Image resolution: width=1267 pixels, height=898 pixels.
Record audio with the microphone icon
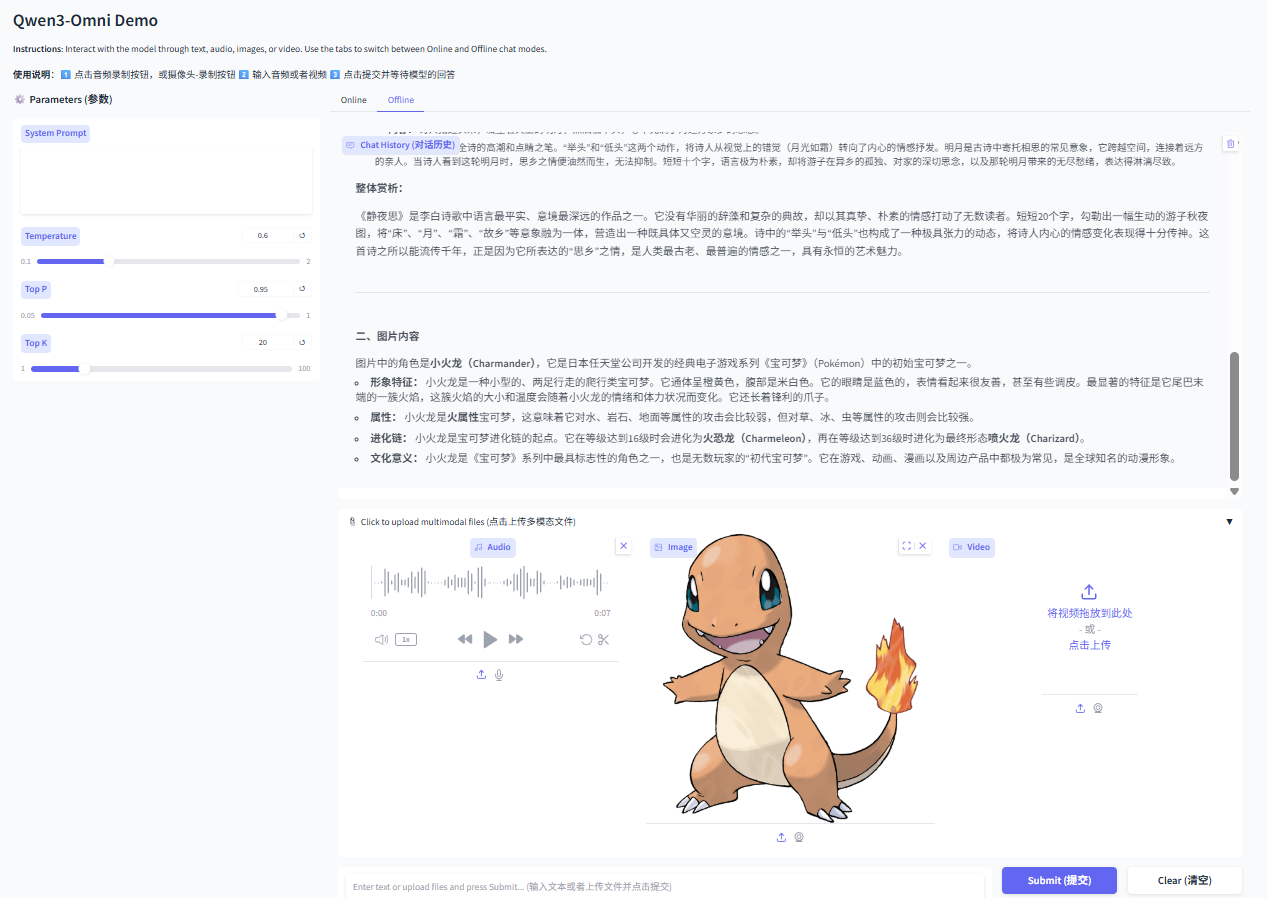499,674
